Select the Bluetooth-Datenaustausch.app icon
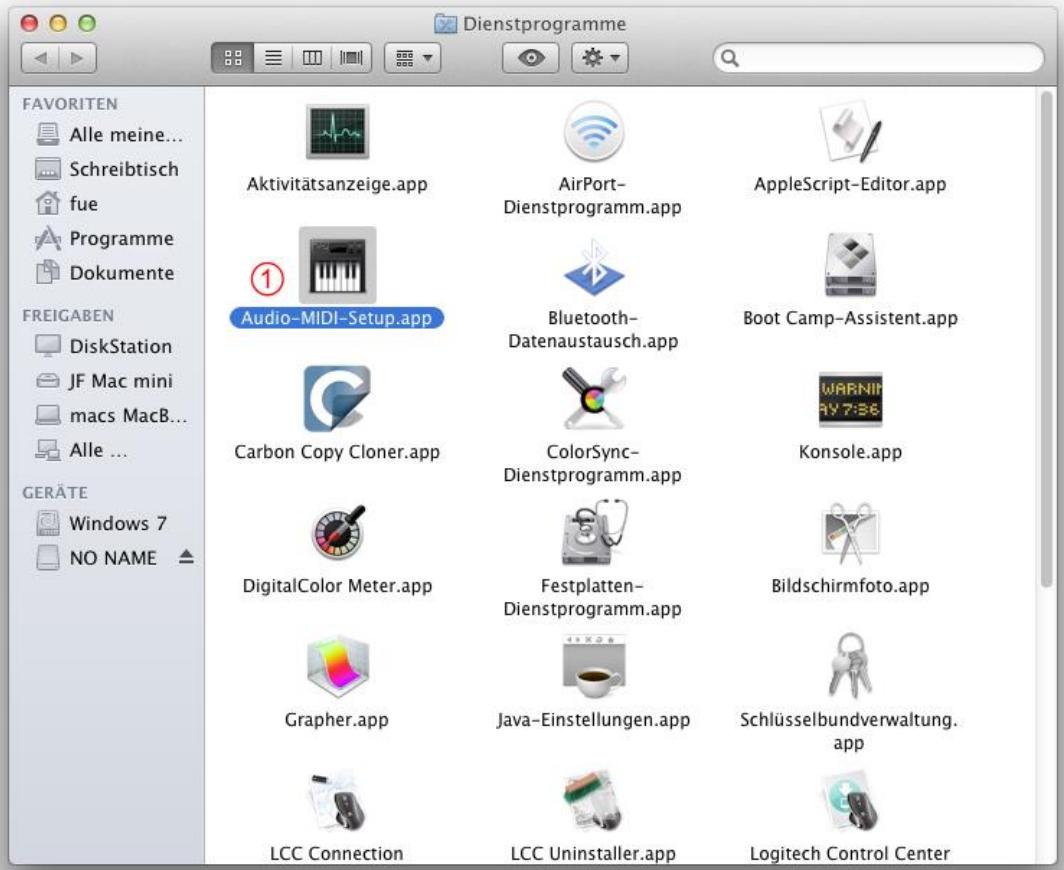 tap(594, 267)
